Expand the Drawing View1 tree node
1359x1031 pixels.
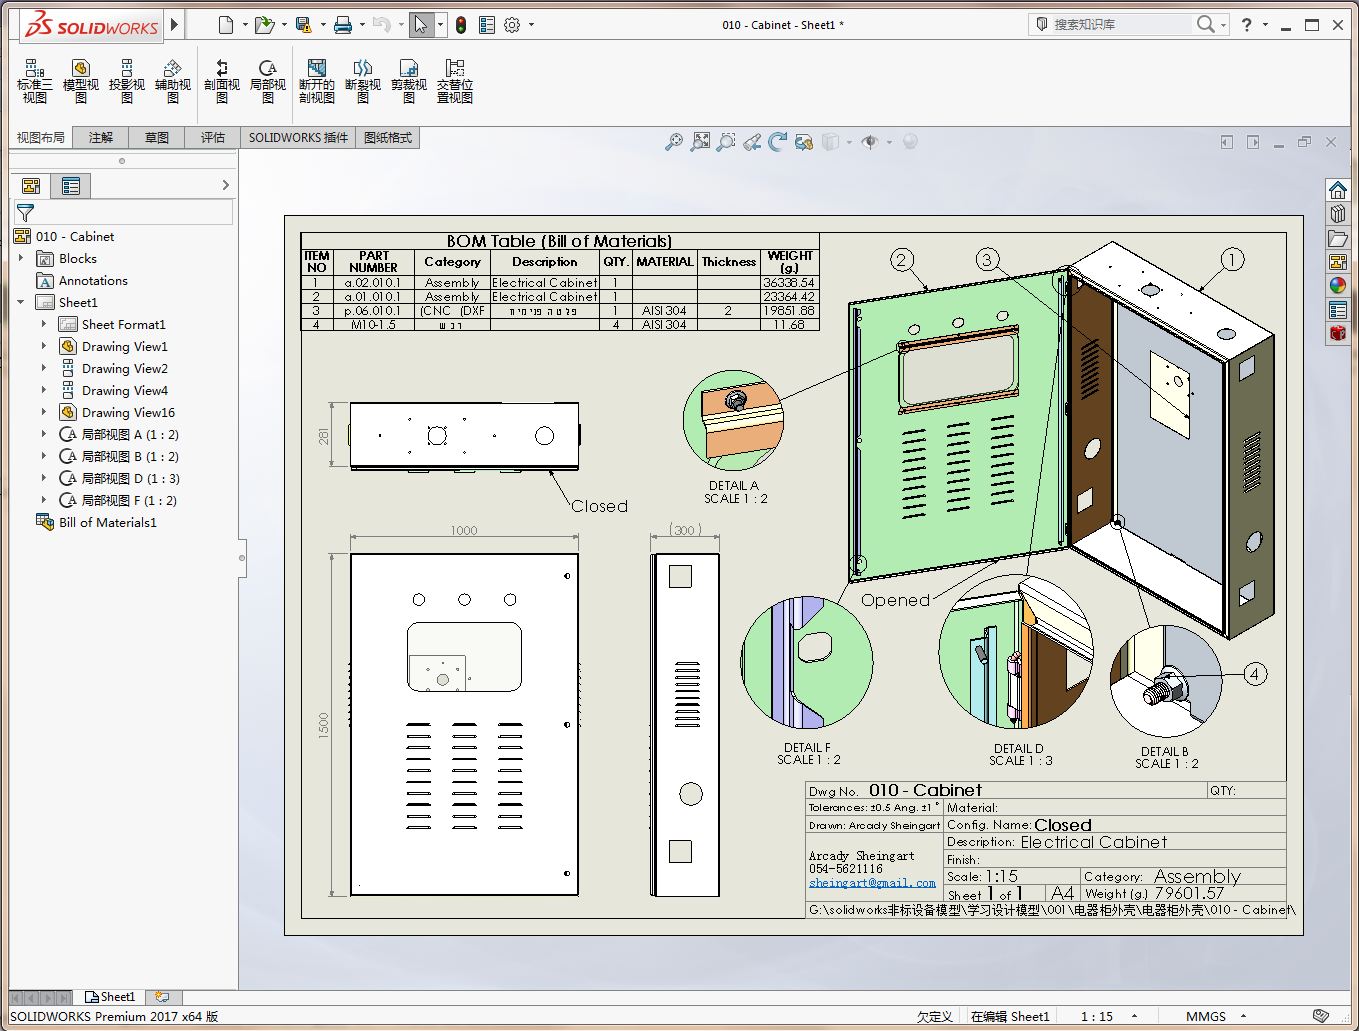point(43,346)
